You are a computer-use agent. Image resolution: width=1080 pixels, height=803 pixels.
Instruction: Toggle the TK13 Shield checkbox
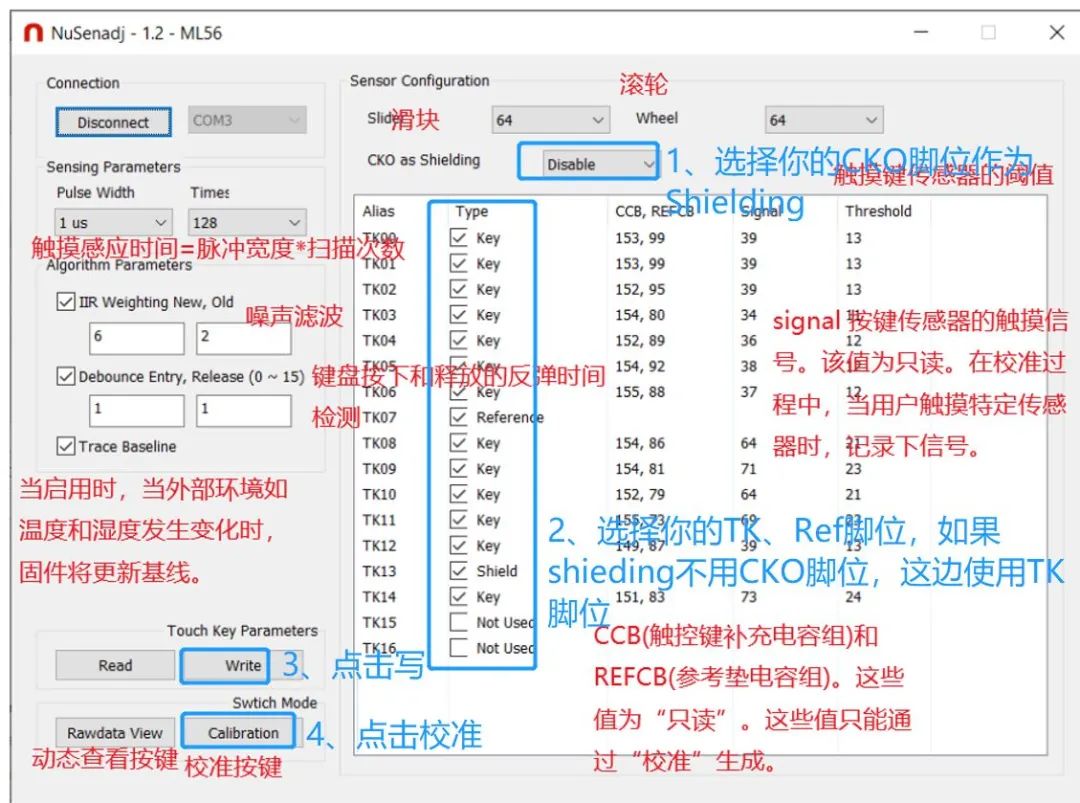[x=458, y=571]
